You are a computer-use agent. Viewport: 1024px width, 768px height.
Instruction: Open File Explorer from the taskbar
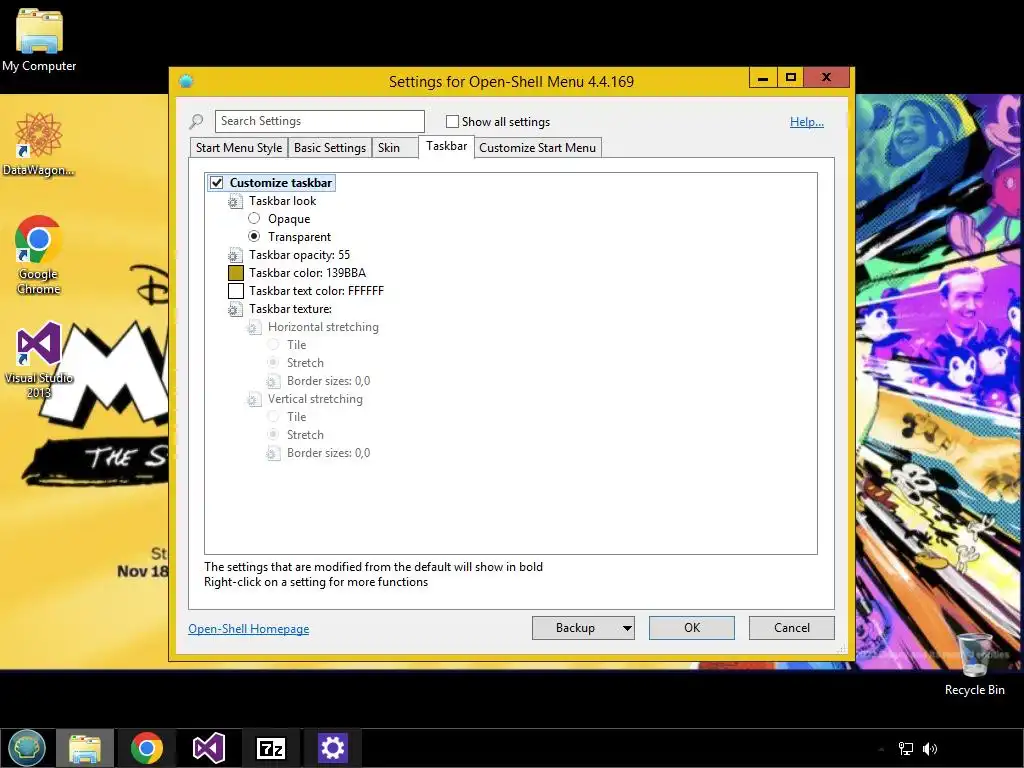click(x=85, y=748)
